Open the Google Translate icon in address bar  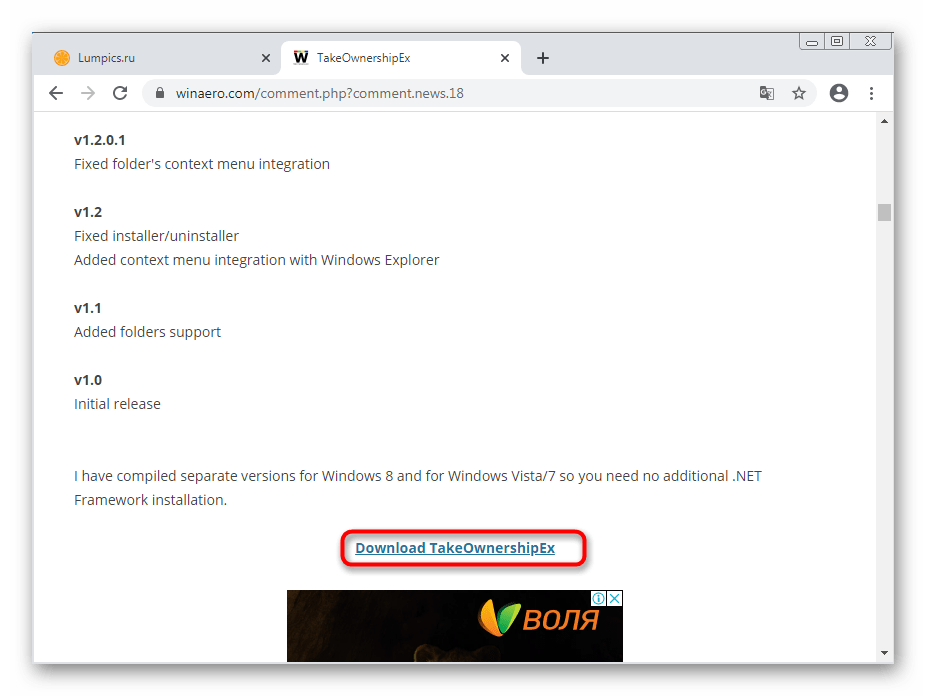click(x=767, y=93)
